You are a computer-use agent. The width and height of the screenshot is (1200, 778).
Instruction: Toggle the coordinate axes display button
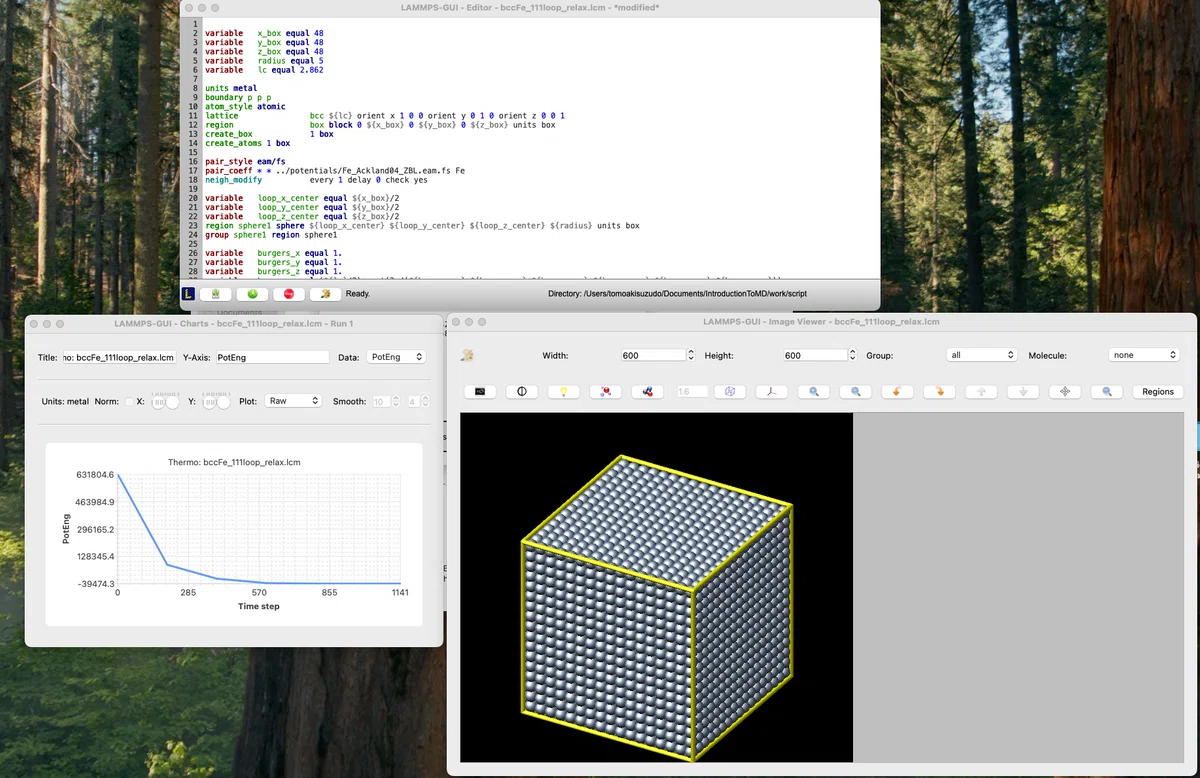tap(772, 392)
